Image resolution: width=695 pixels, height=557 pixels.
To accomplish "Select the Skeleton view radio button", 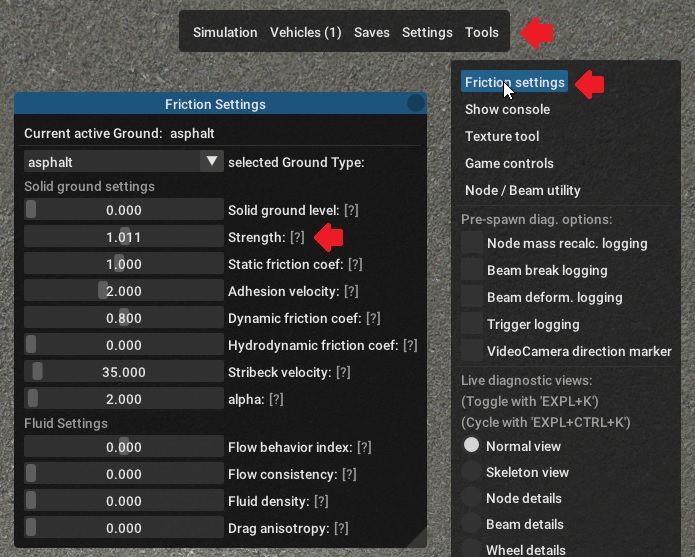I will pos(471,472).
